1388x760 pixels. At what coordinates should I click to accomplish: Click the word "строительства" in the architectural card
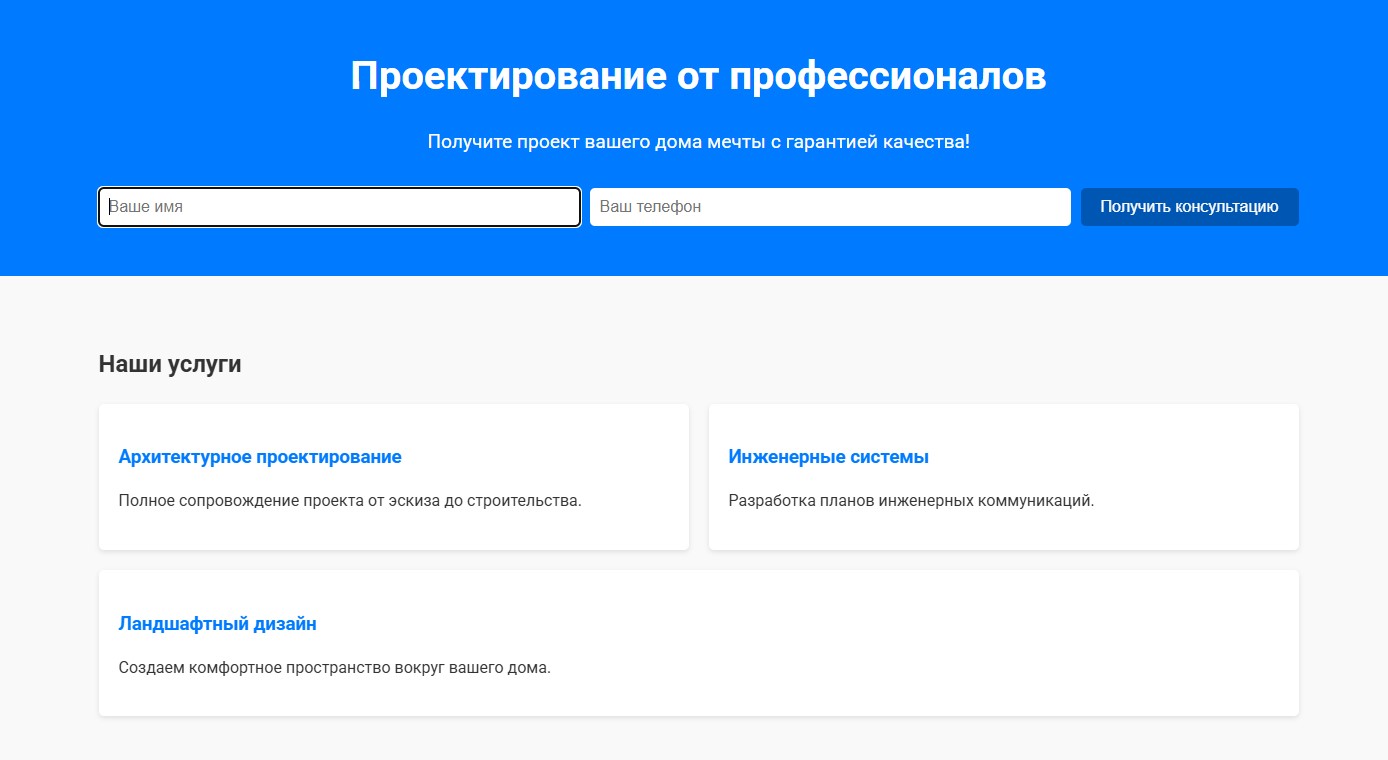529,501
